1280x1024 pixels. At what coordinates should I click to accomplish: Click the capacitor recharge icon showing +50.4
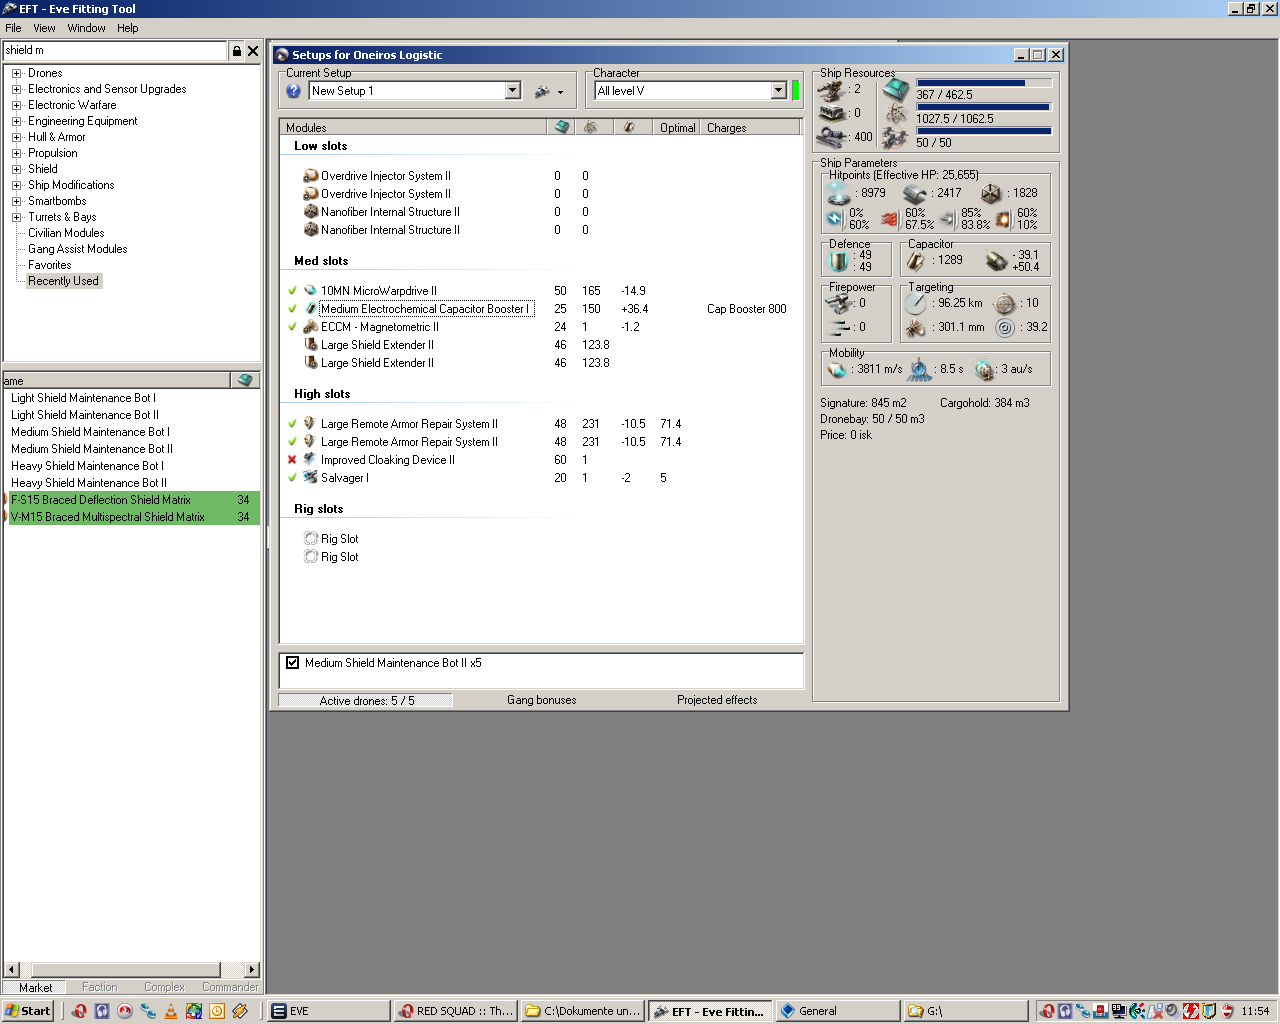(996, 261)
